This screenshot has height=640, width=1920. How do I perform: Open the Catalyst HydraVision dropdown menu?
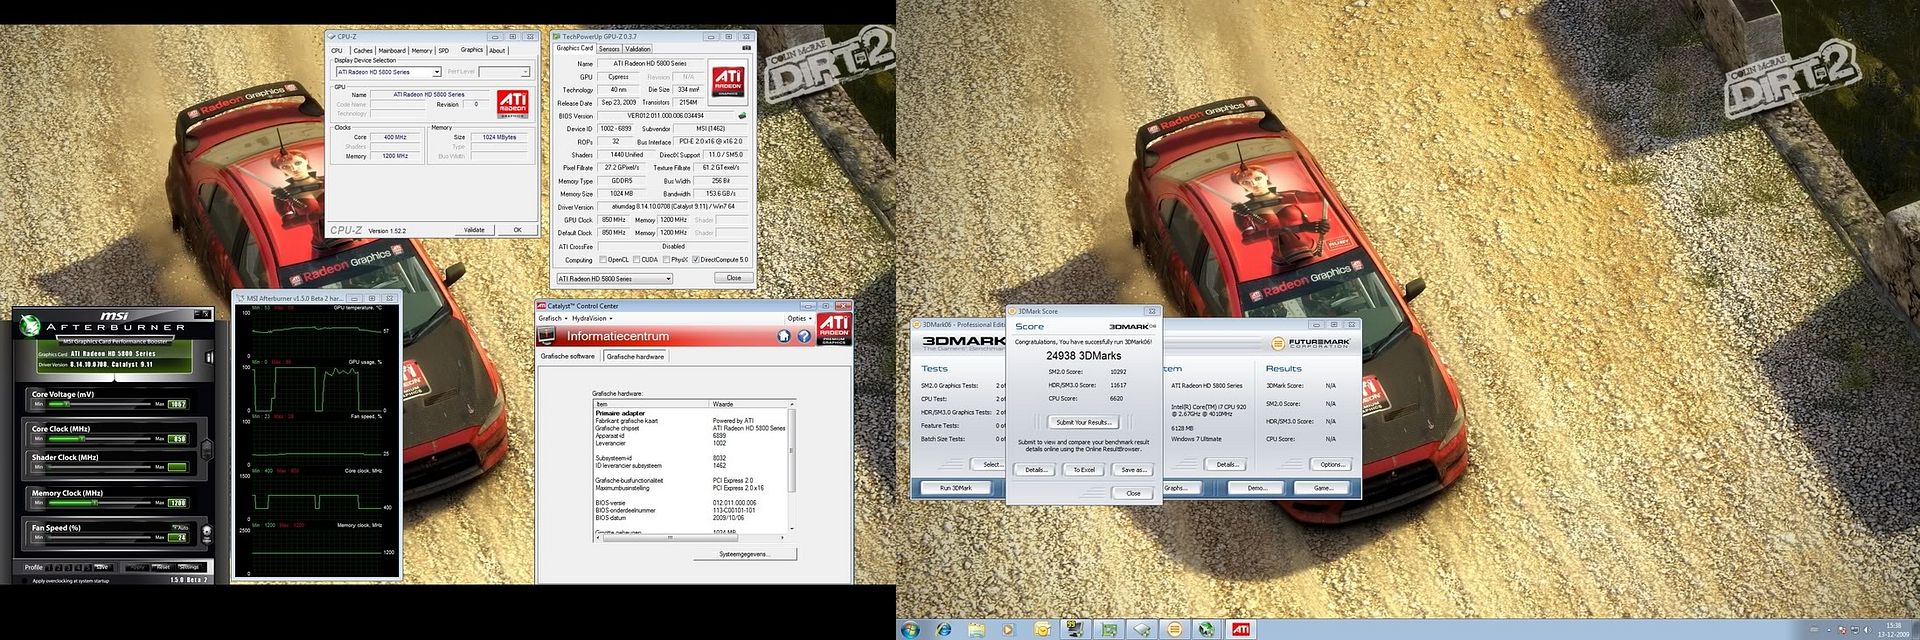[592, 319]
